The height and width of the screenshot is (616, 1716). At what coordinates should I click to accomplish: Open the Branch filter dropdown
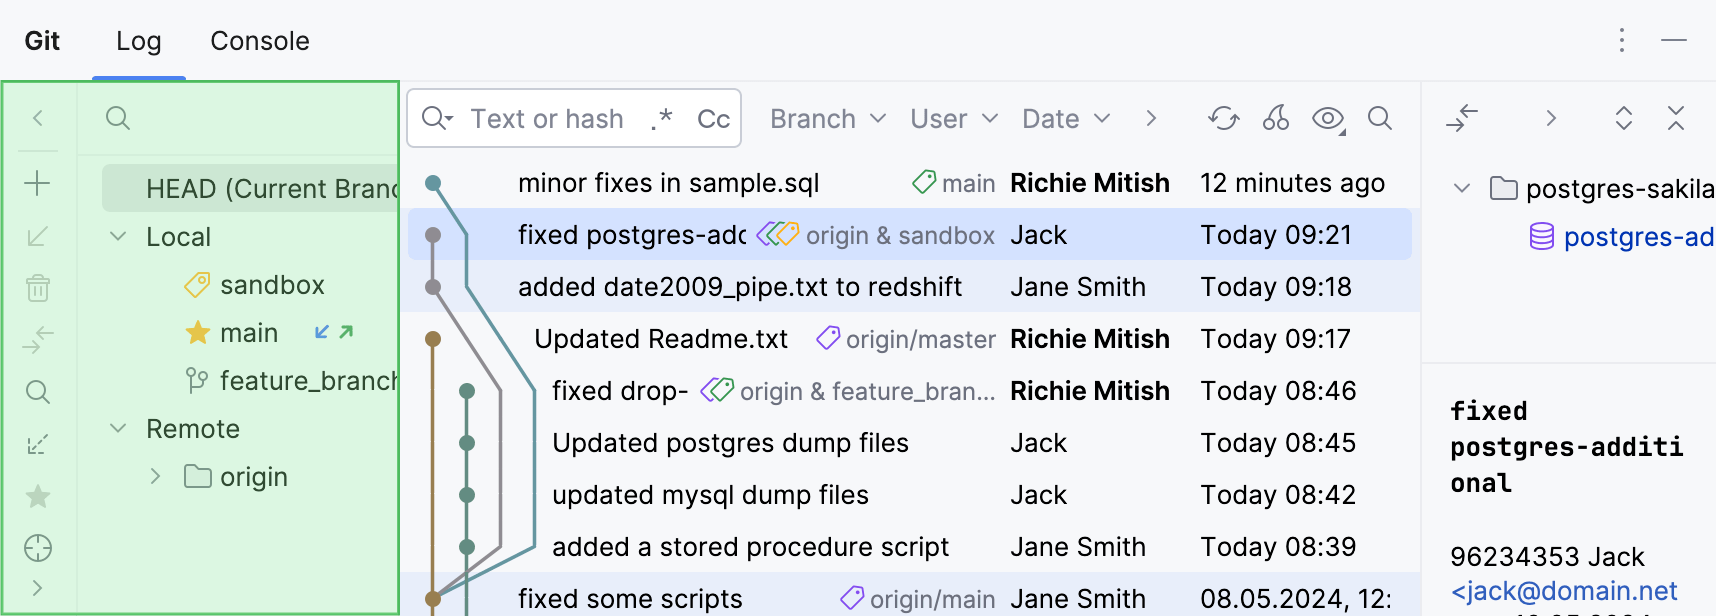coord(827,119)
